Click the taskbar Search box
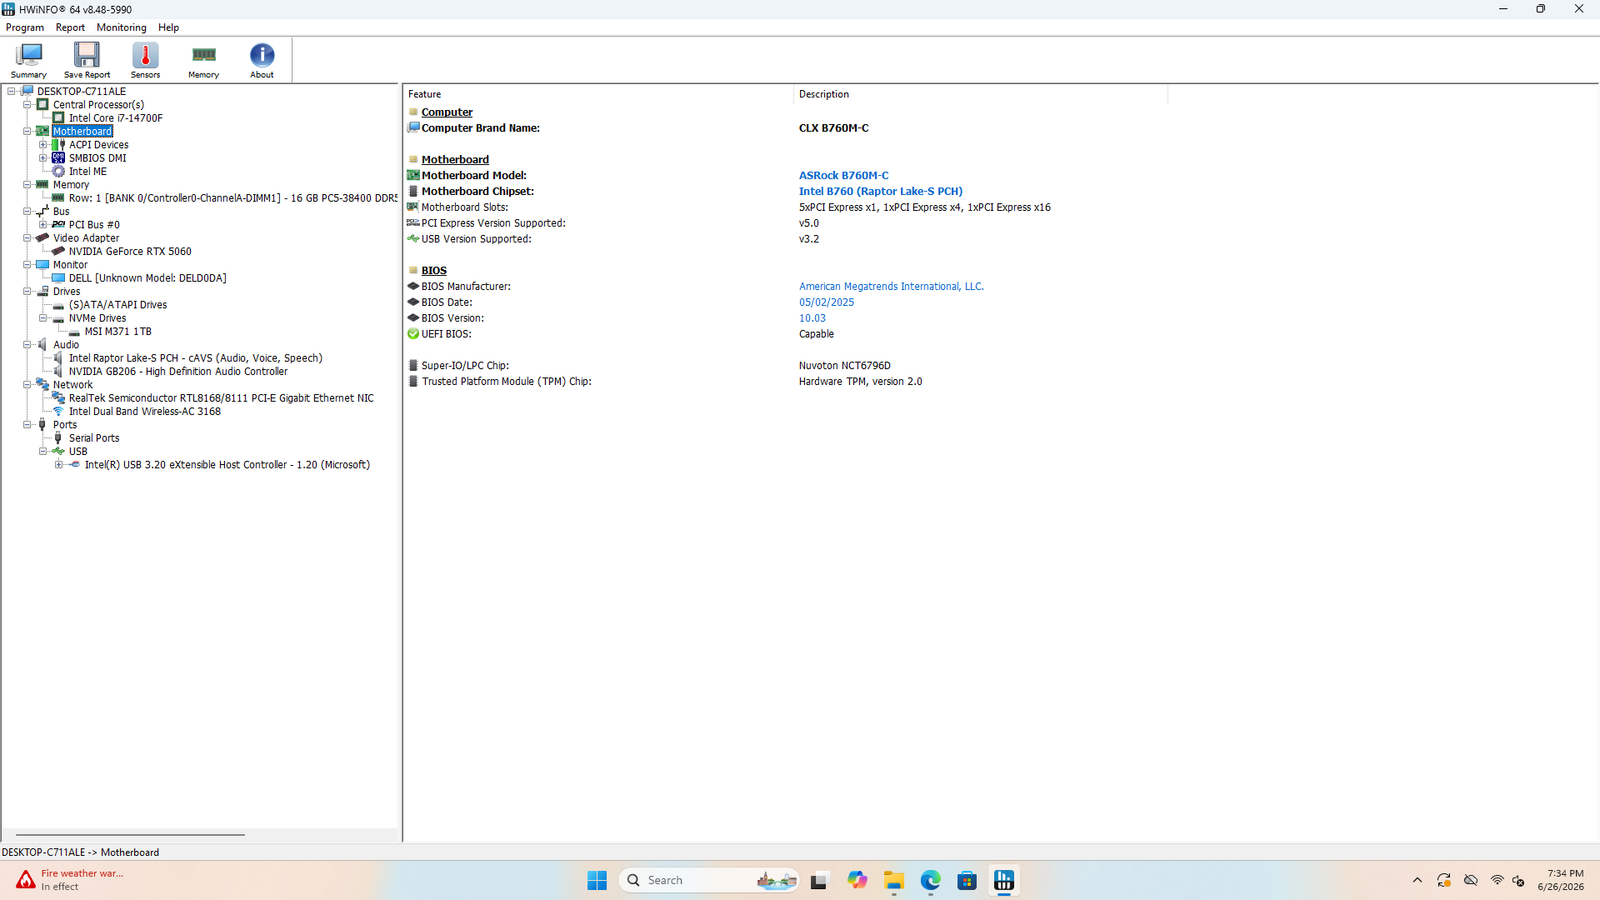This screenshot has height=900, width=1600. tap(709, 880)
